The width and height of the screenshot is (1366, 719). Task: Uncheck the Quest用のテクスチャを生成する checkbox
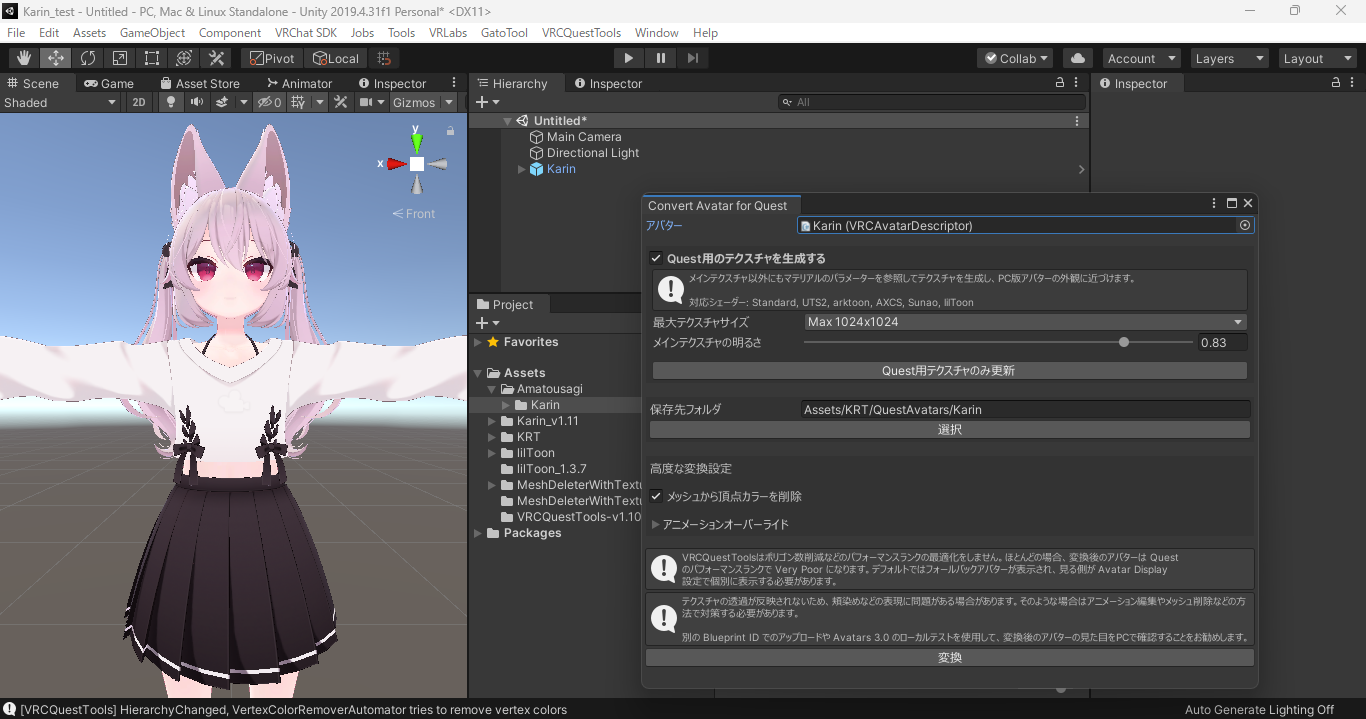[656, 257]
